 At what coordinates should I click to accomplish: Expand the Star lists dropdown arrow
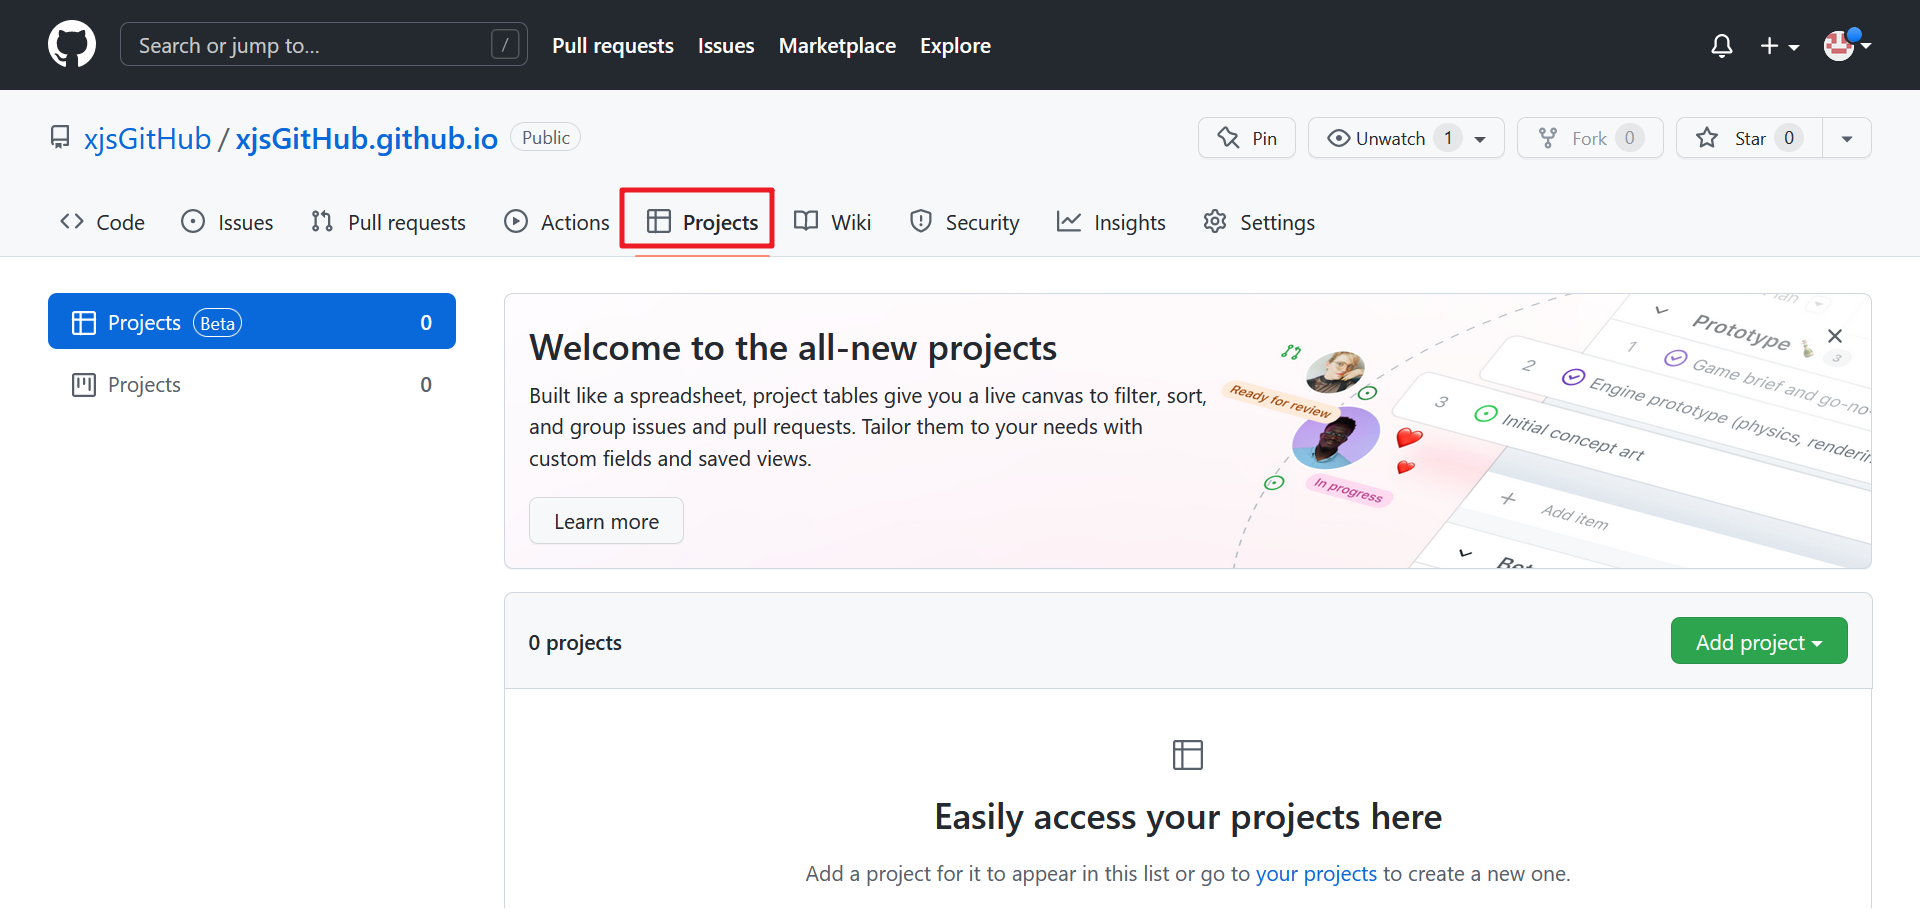(x=1847, y=138)
